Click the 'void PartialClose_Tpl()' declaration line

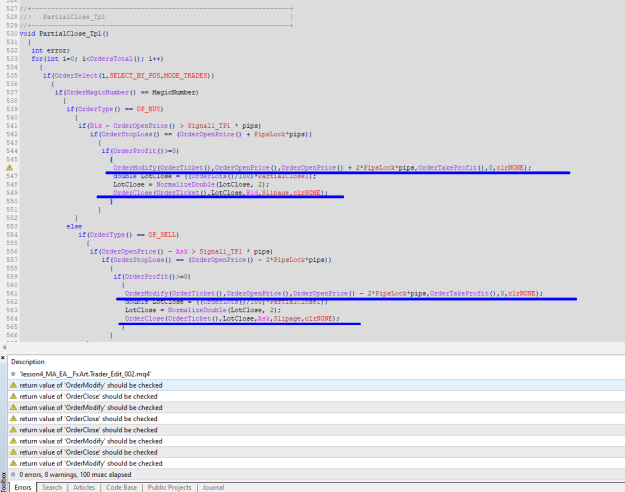coord(64,33)
